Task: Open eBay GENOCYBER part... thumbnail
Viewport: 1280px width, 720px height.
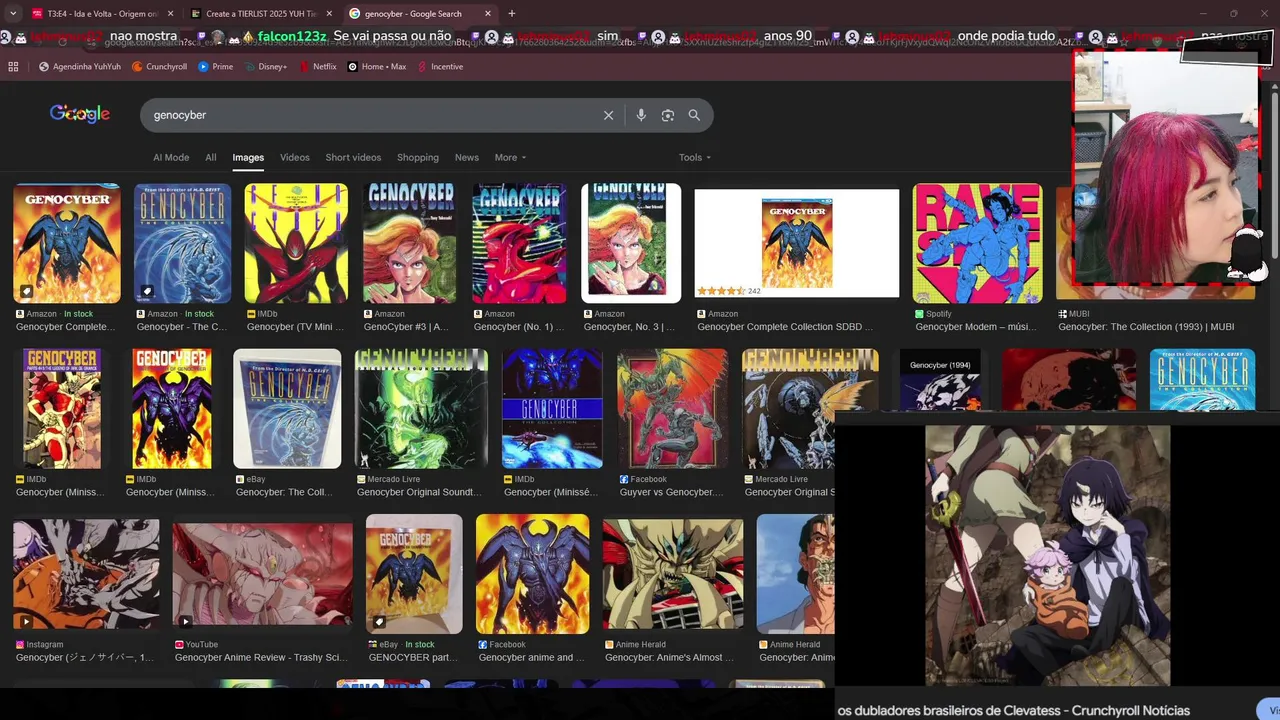Action: point(414,574)
